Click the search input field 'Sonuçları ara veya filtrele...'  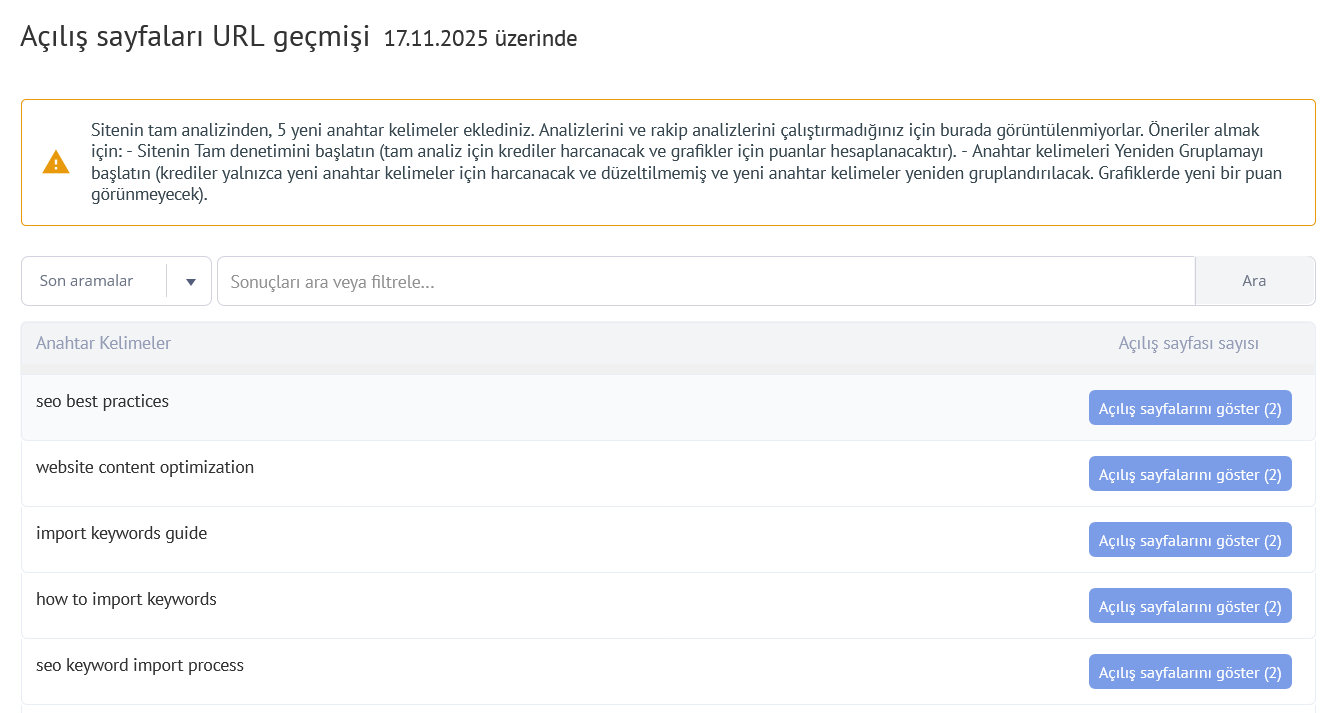coord(700,281)
